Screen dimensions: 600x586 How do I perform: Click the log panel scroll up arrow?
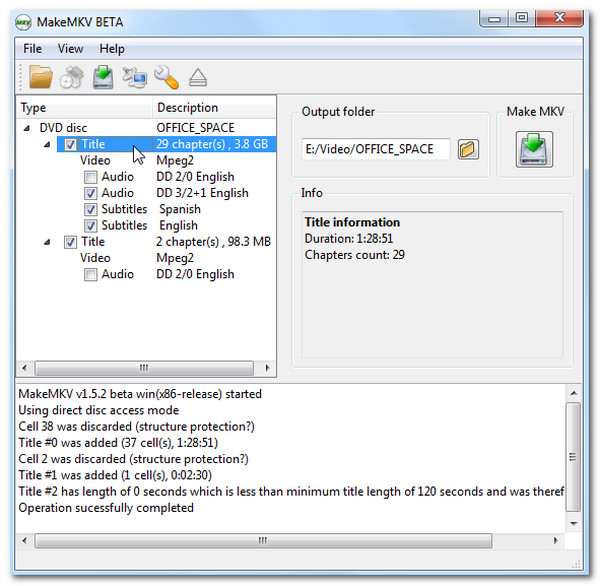573,393
